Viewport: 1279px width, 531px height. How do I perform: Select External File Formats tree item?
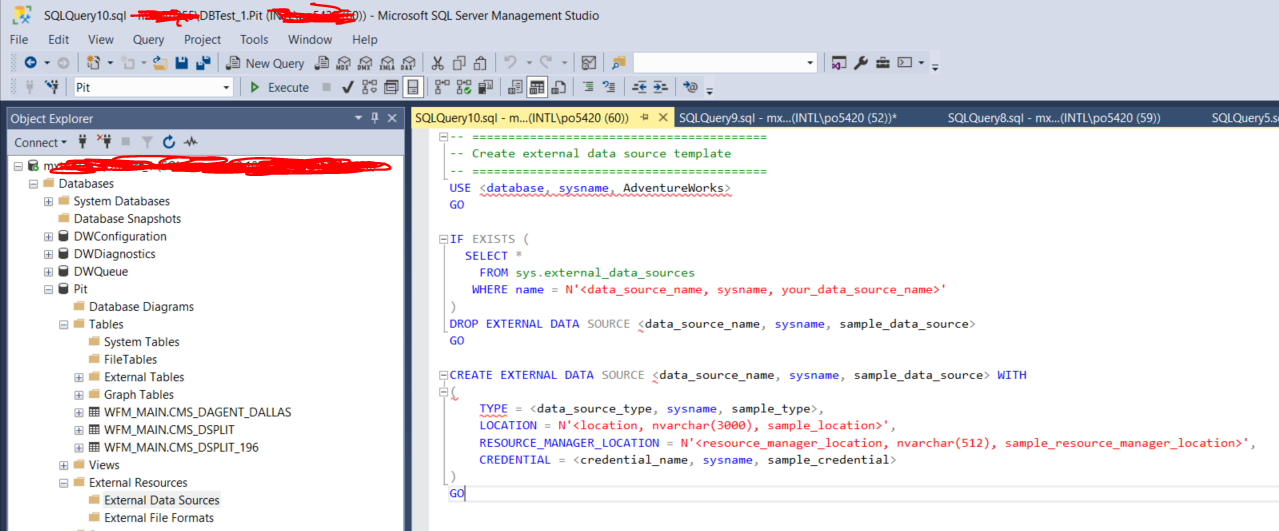[x=158, y=518]
